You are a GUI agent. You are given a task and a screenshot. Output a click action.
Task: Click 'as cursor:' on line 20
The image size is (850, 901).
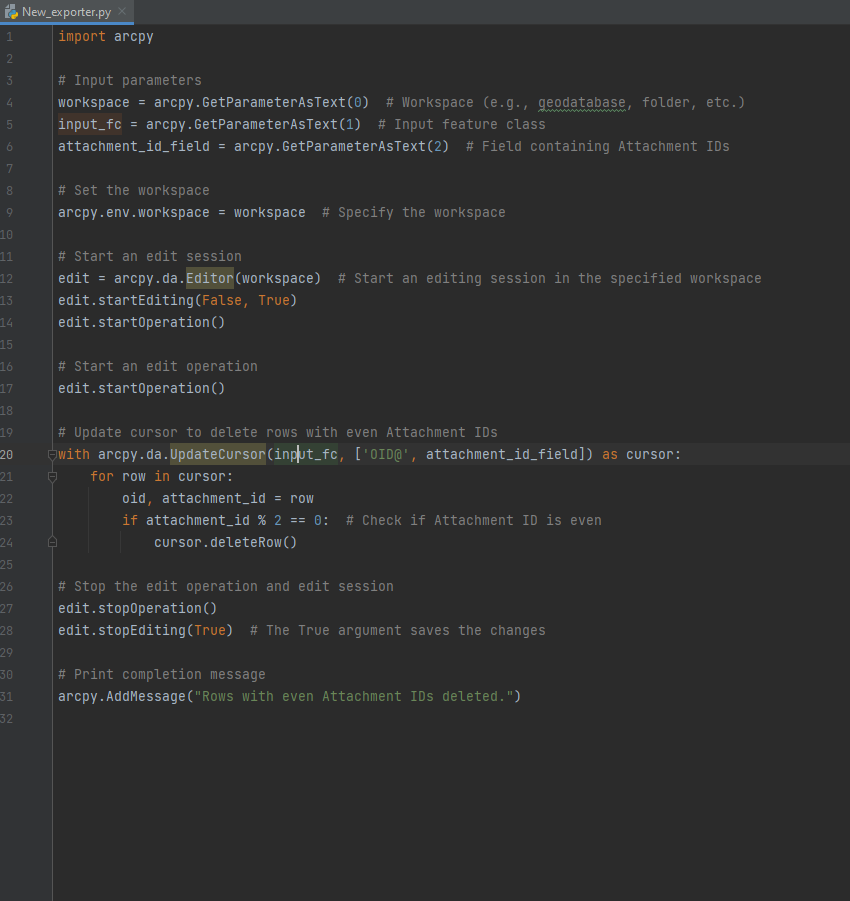641,455
